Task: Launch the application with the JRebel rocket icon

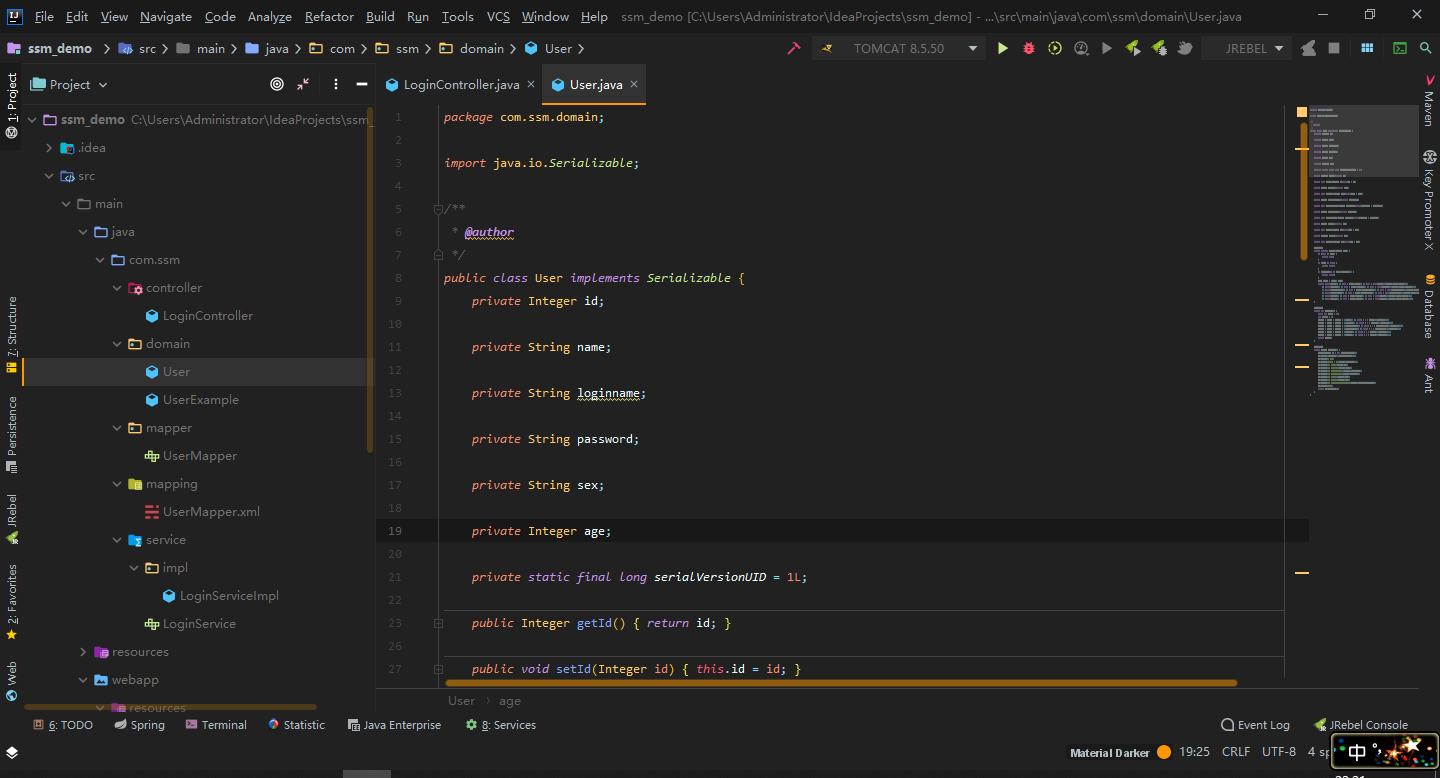Action: coord(1133,47)
